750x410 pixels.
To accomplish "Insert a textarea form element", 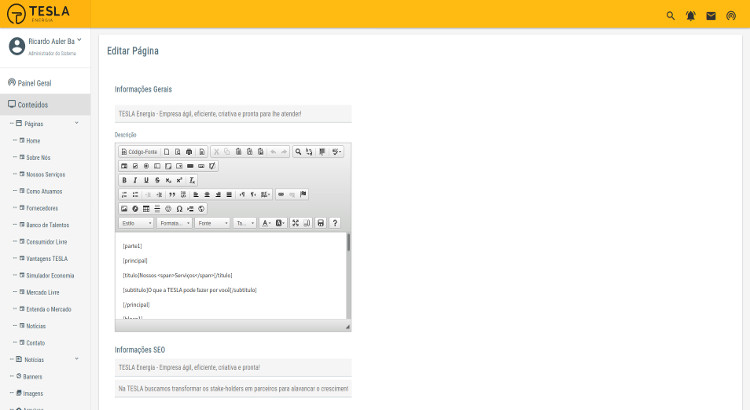I will click(x=168, y=166).
